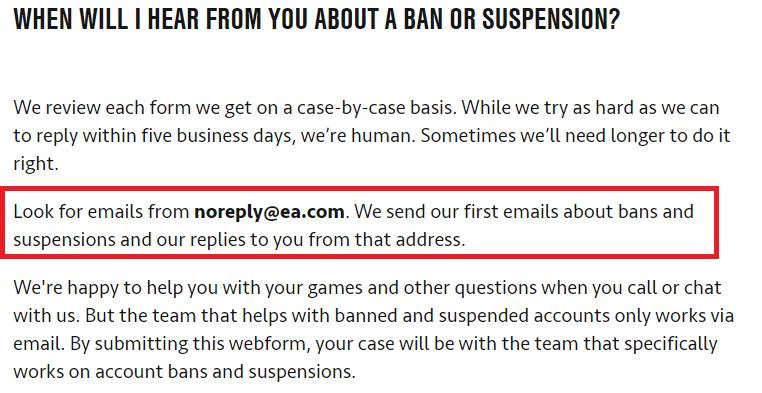762x393 pixels.
Task: Click the text 'Look for emails from'
Action: click(x=101, y=212)
